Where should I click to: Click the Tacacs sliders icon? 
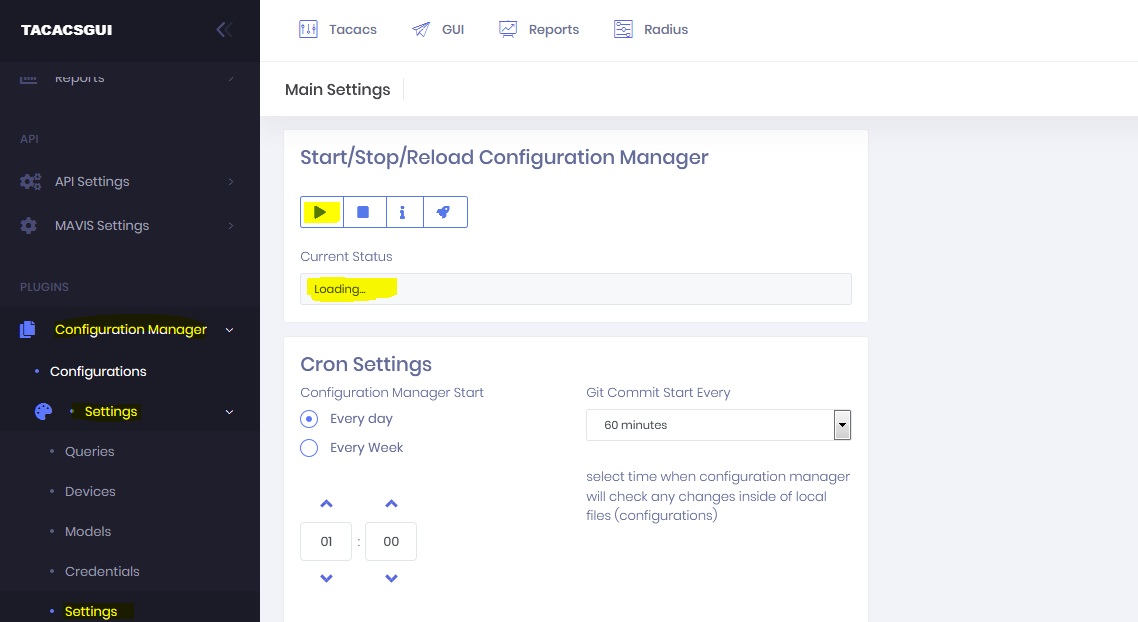pos(308,29)
